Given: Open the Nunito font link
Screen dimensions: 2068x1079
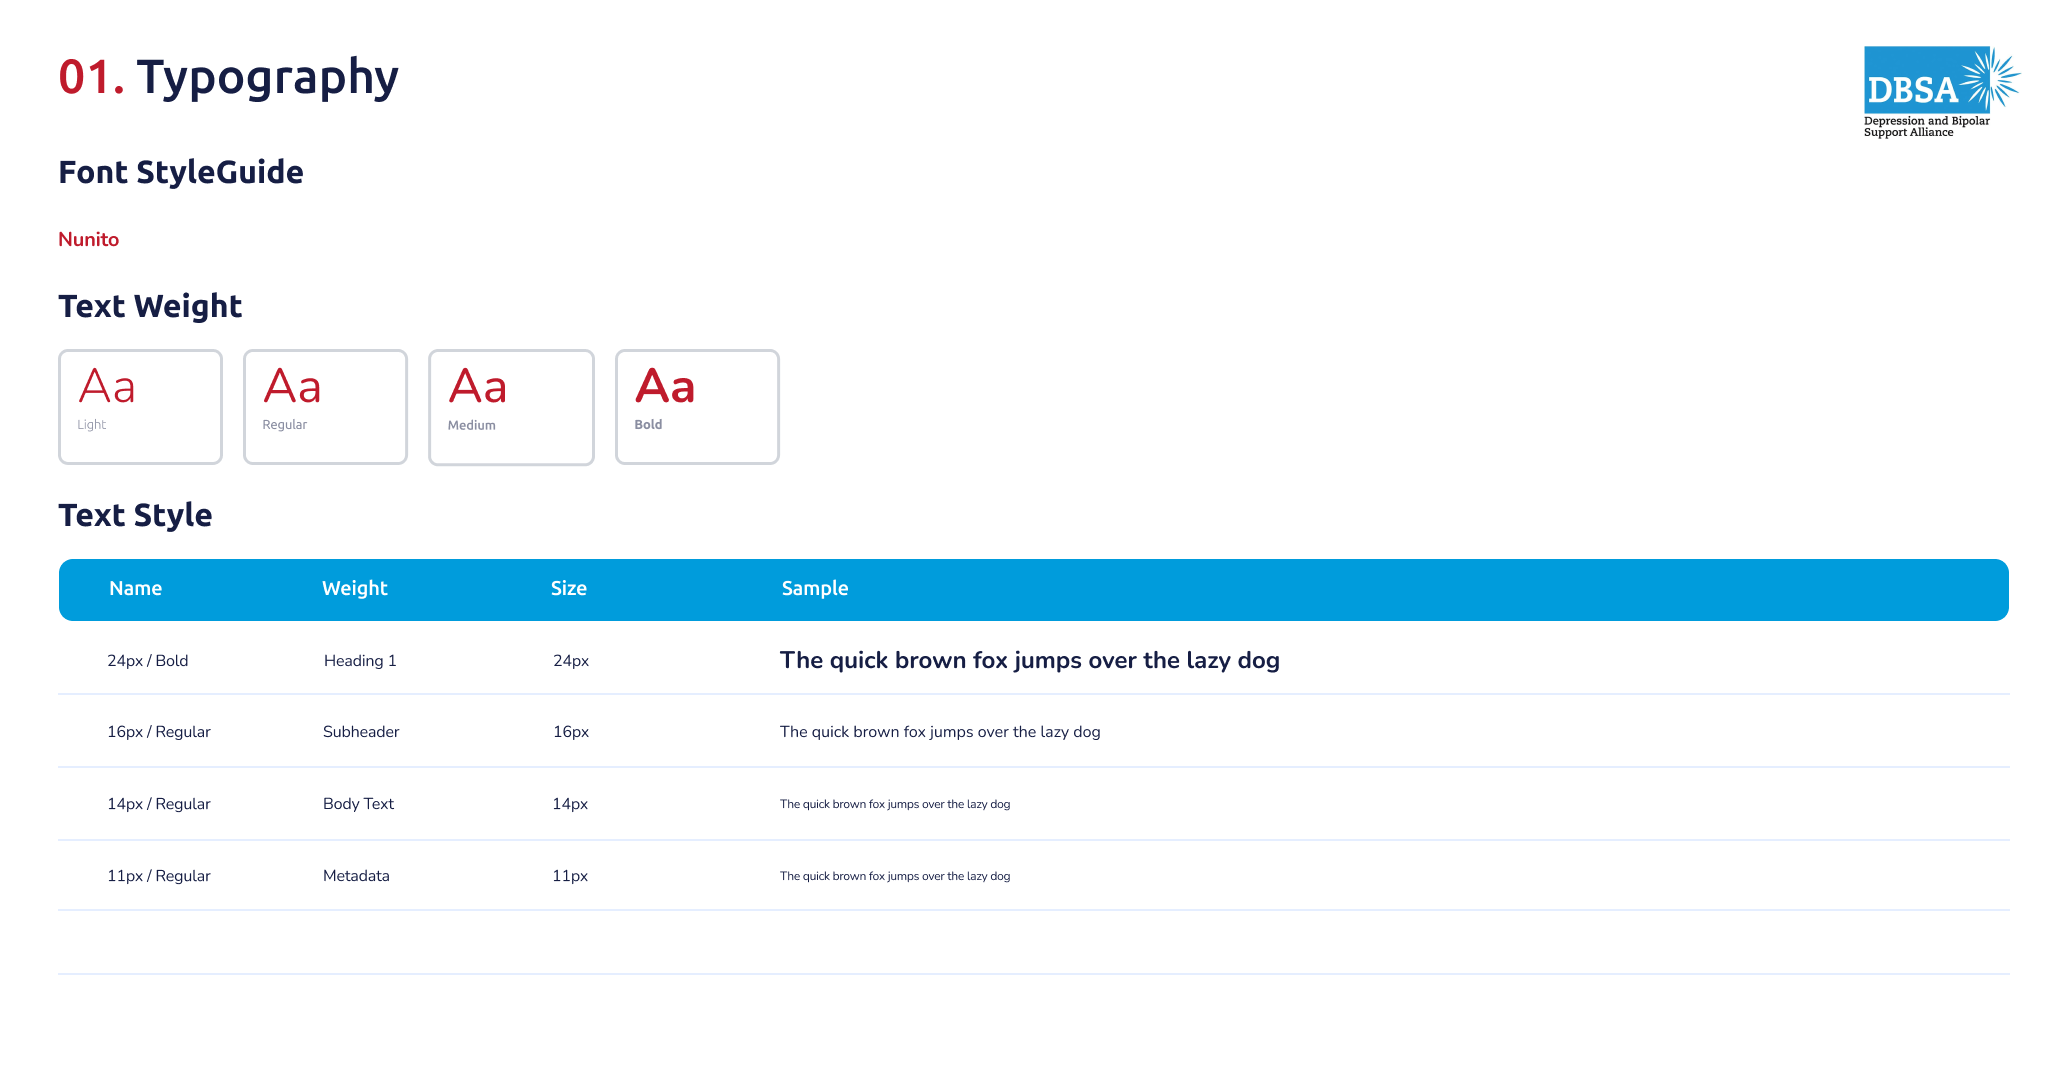Looking at the screenshot, I should tap(88, 239).
